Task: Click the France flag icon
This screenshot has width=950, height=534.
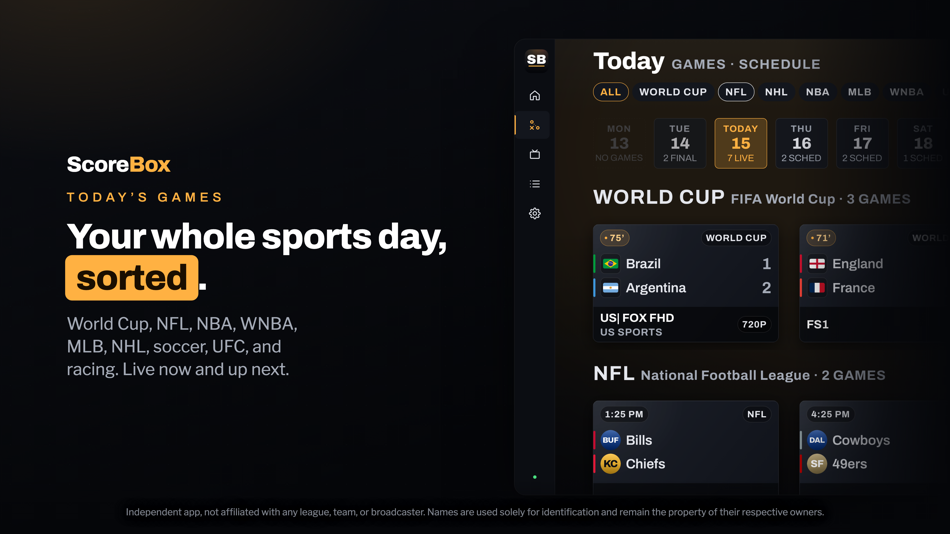Action: [817, 288]
